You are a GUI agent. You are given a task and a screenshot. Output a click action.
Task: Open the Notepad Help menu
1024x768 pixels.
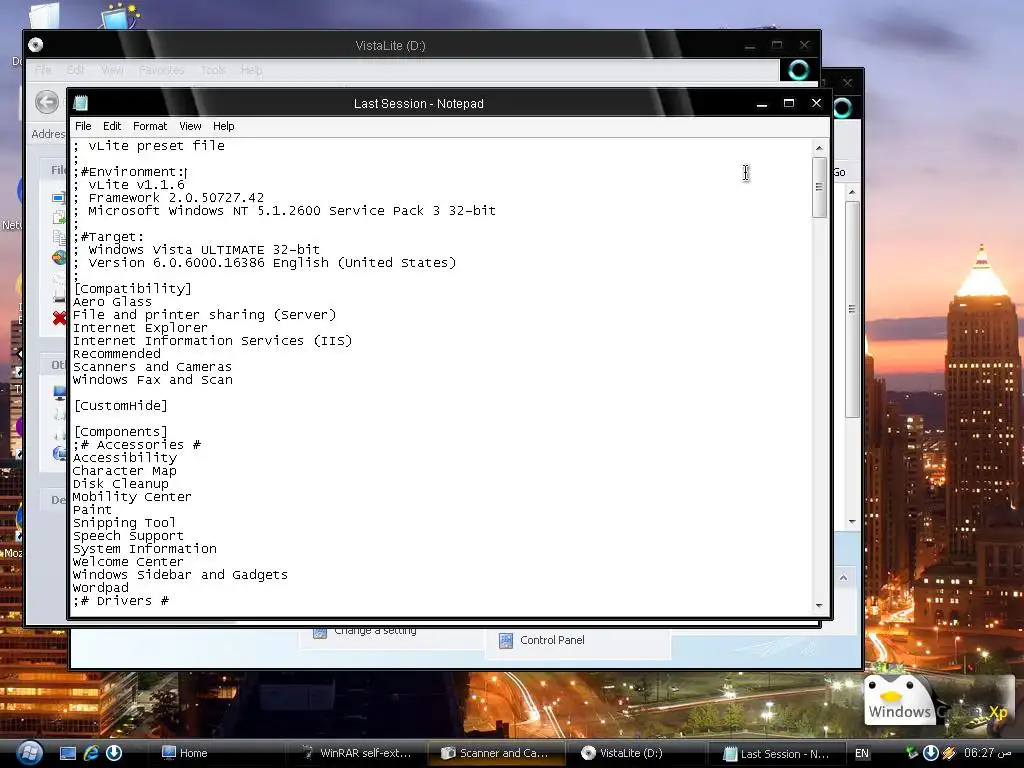coord(223,126)
